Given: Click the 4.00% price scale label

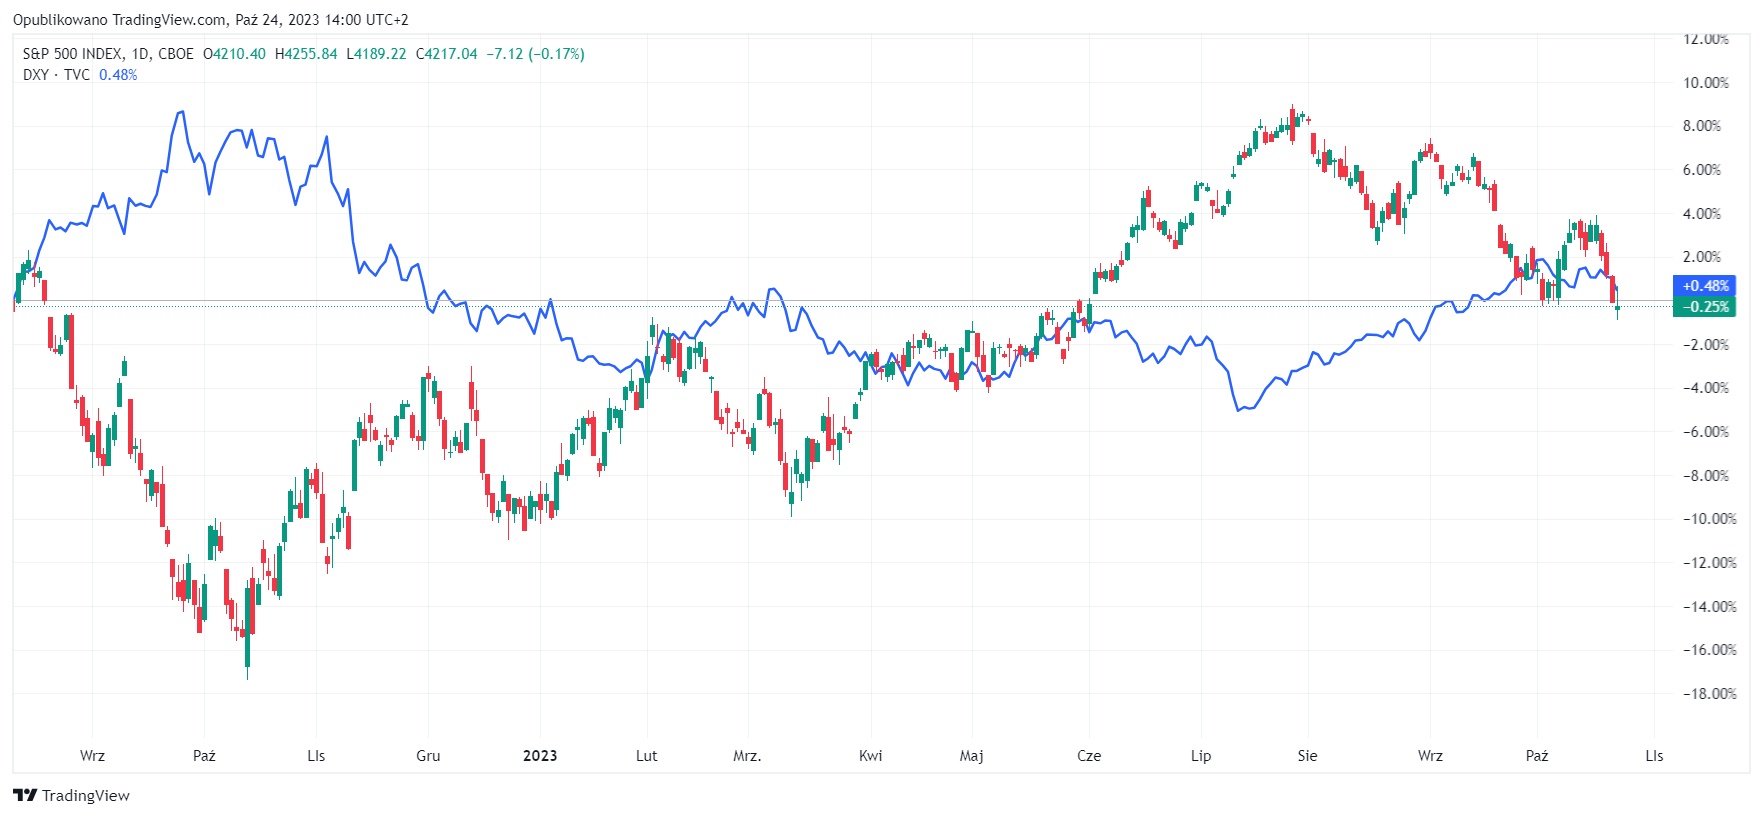Looking at the screenshot, I should pos(1702,213).
